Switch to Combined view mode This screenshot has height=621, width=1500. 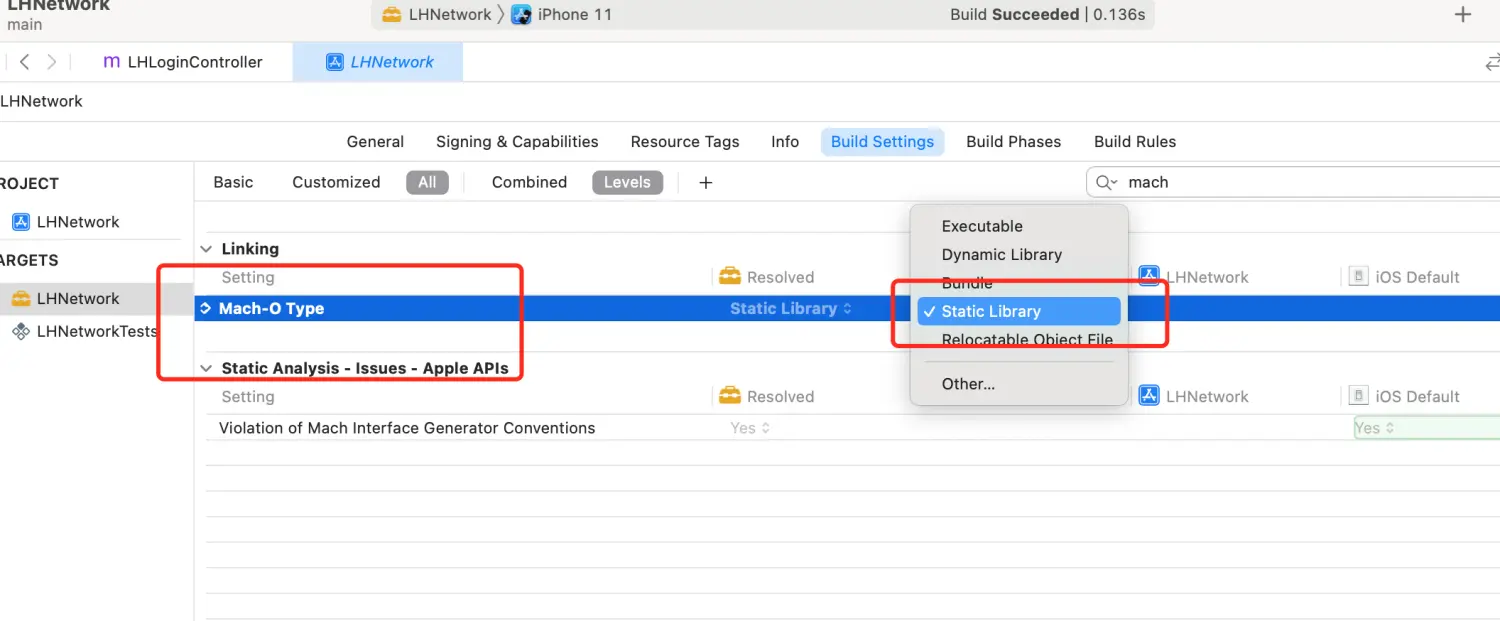click(529, 182)
